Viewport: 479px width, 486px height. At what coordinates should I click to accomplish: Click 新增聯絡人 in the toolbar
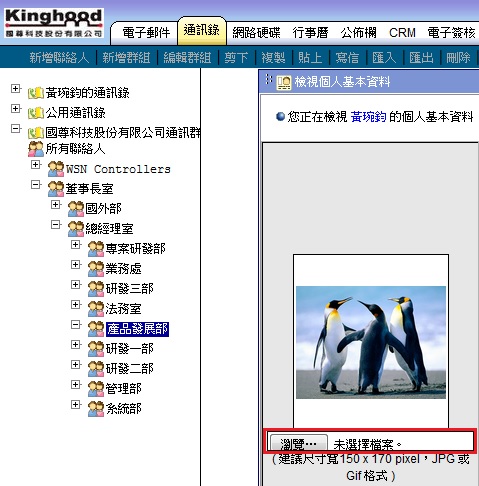pos(59,58)
